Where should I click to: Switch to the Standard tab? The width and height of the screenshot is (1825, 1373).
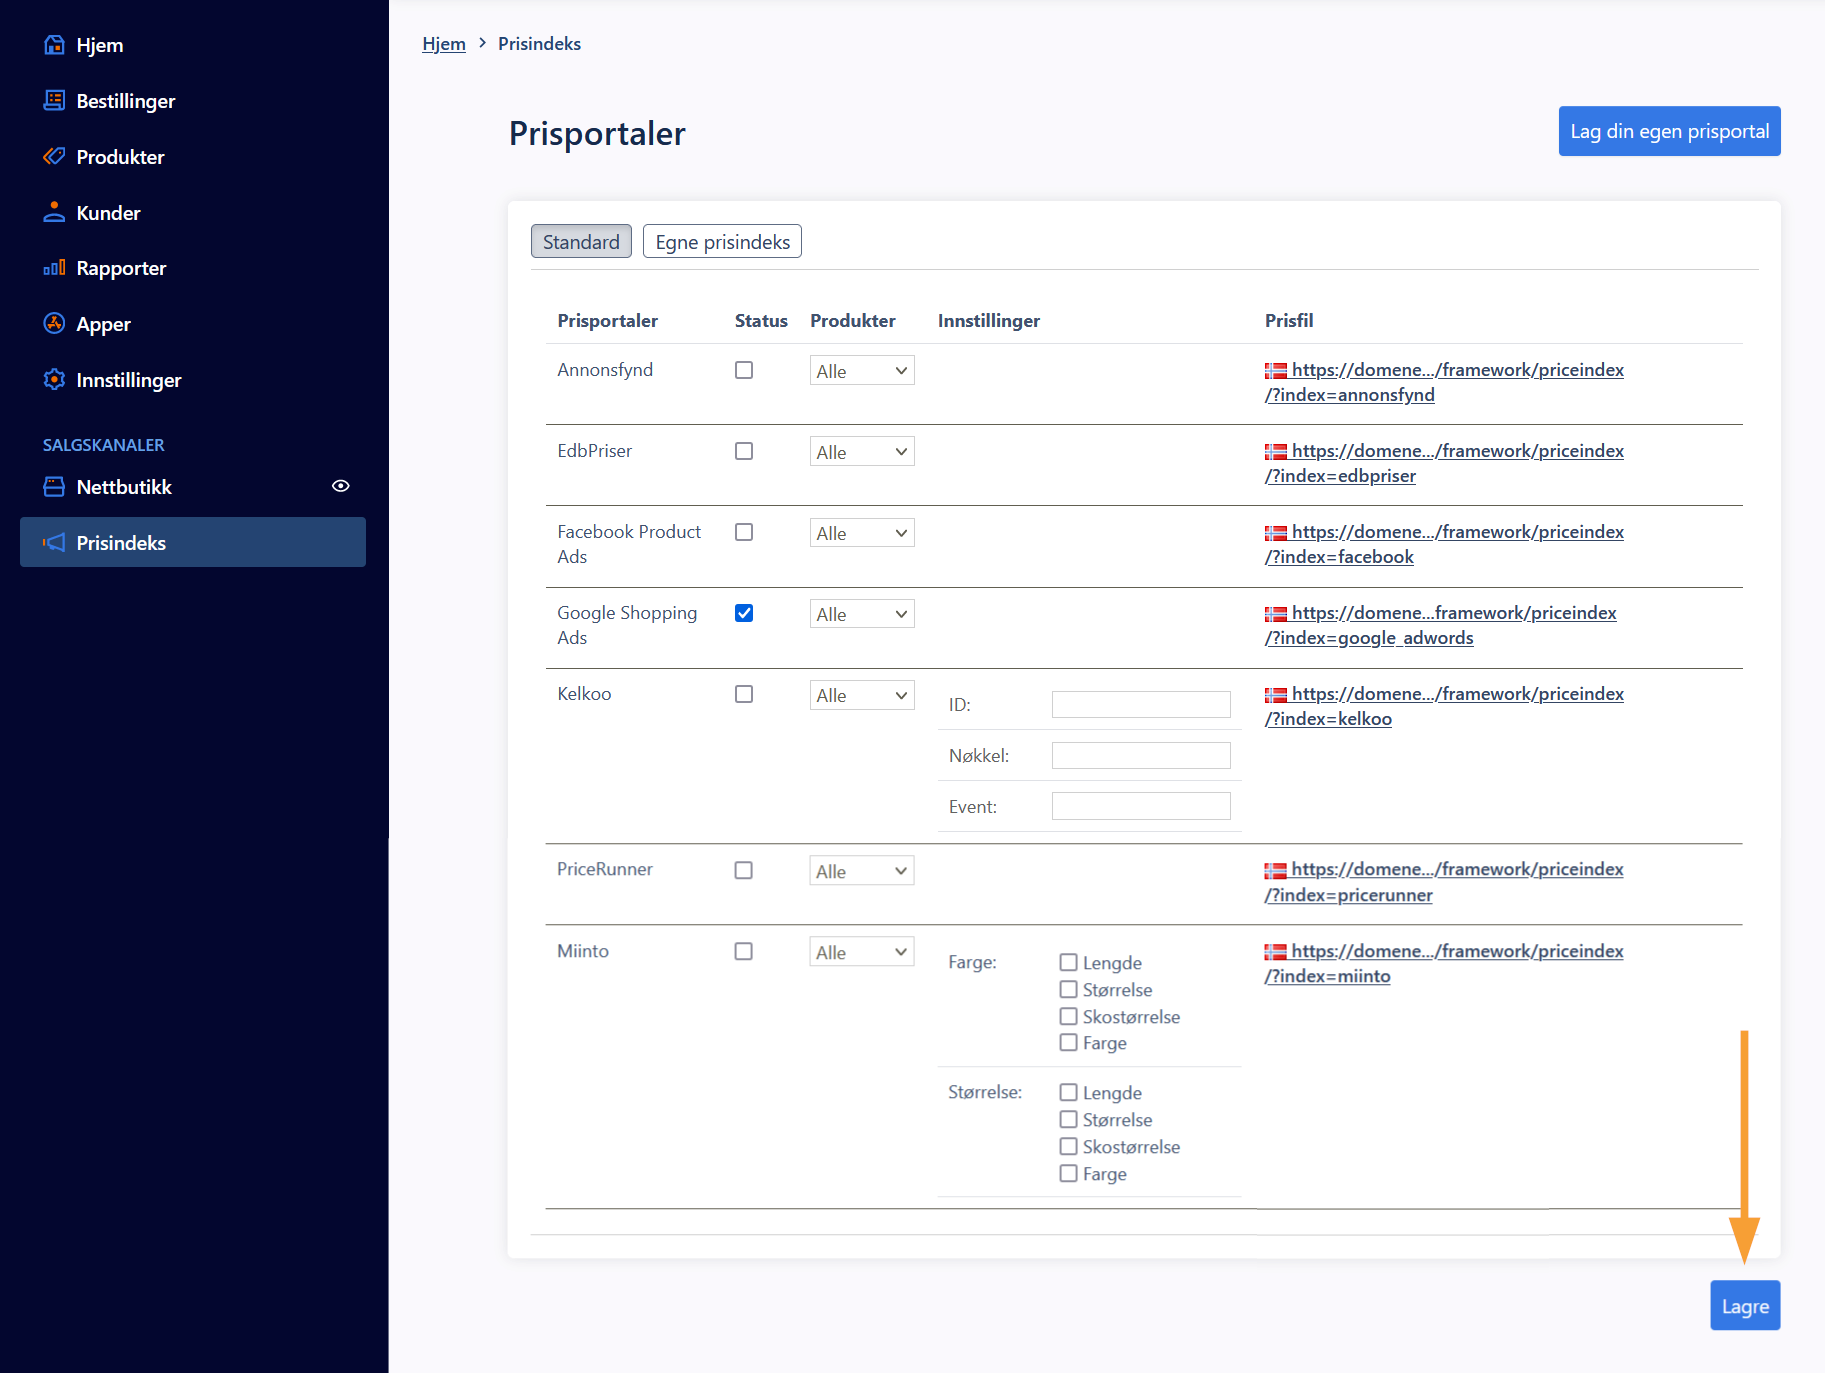[581, 242]
